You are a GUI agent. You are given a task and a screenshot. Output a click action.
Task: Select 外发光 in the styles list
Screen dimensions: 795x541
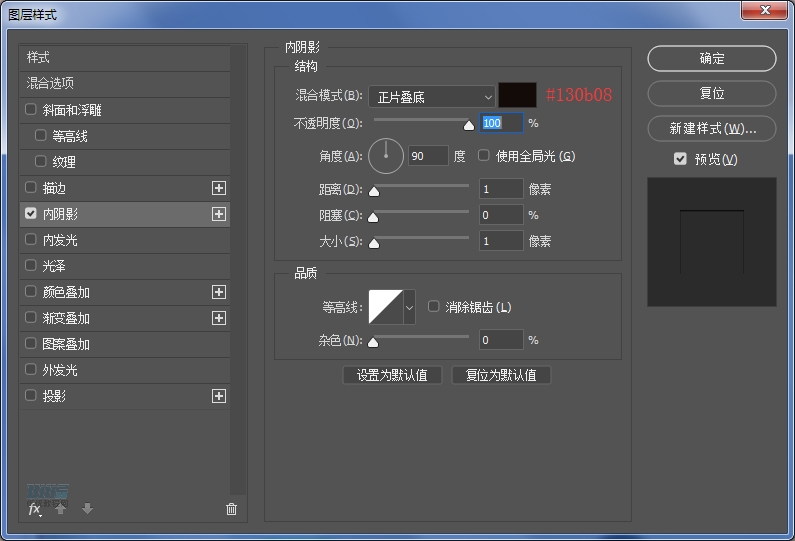(x=59, y=370)
